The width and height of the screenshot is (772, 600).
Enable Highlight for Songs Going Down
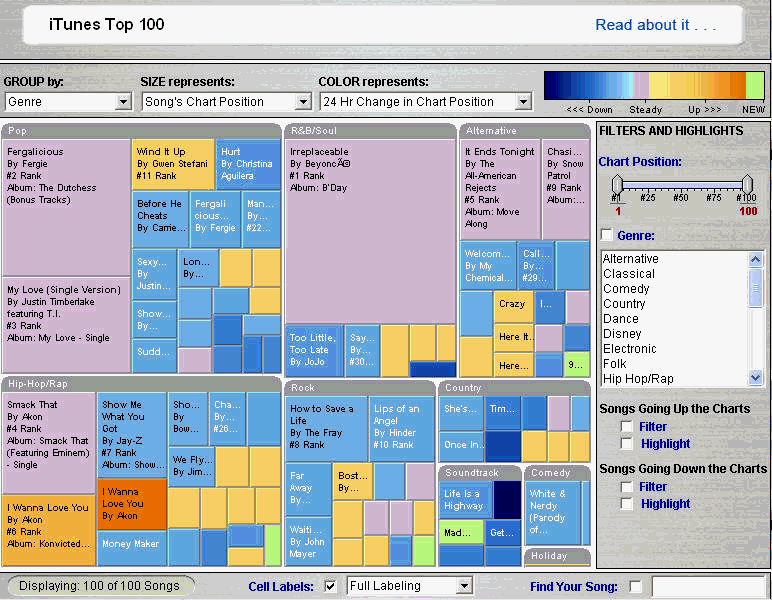coord(627,504)
